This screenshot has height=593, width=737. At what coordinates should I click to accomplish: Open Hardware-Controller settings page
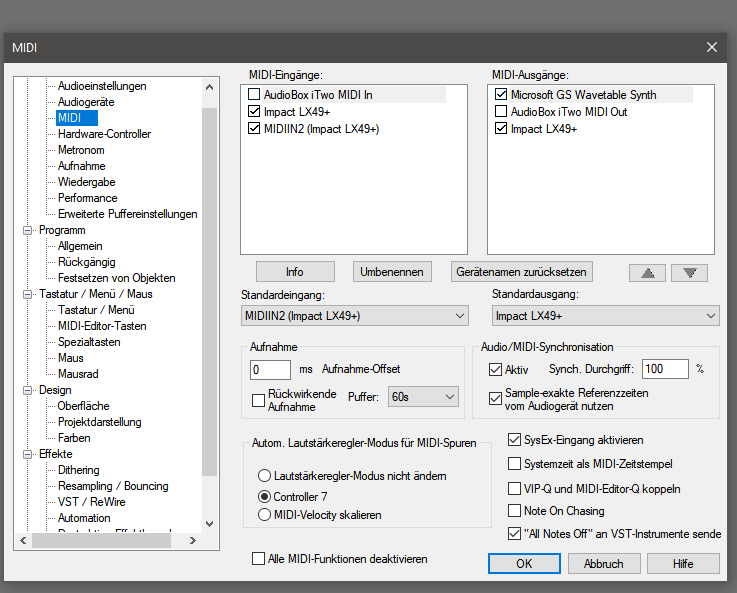(x=104, y=134)
